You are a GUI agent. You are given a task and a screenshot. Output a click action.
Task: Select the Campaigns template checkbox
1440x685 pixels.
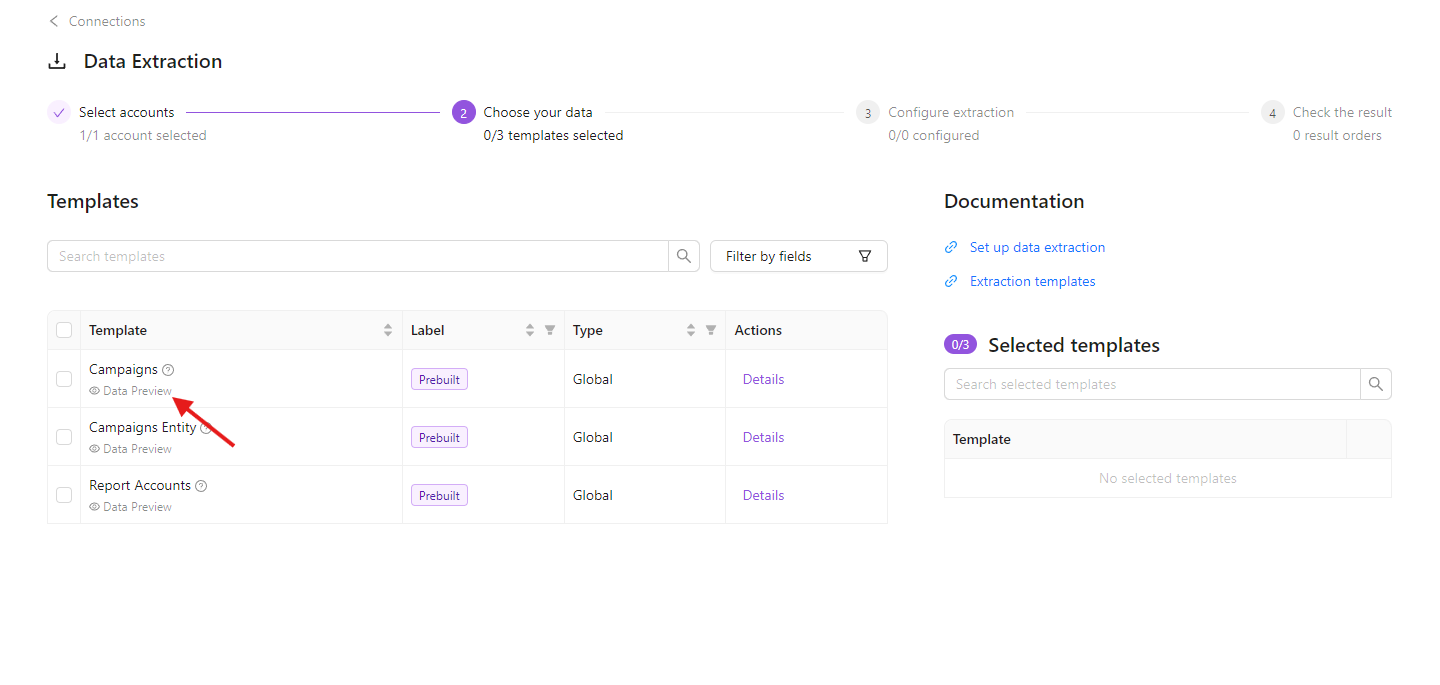point(64,379)
